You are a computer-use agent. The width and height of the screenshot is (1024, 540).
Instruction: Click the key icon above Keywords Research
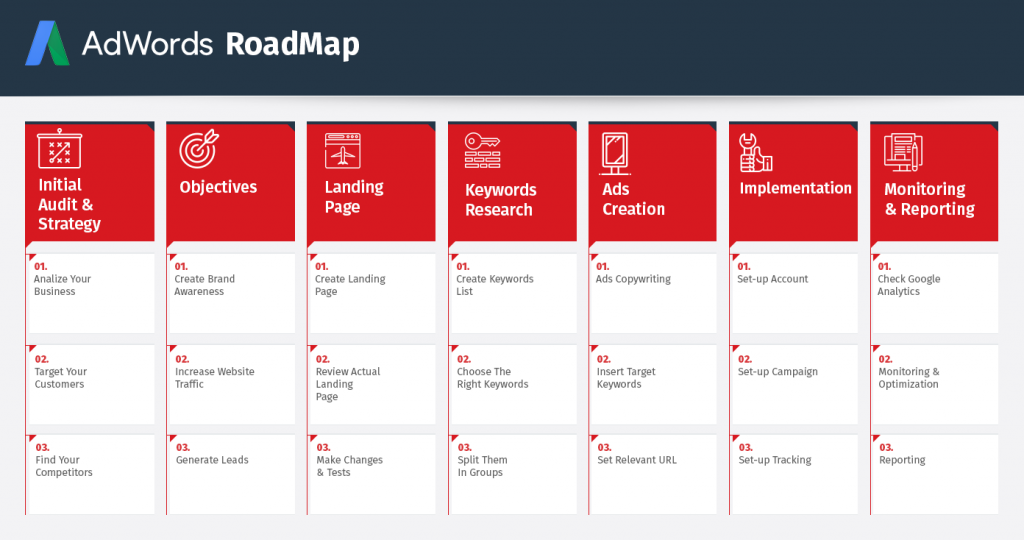coord(483,150)
